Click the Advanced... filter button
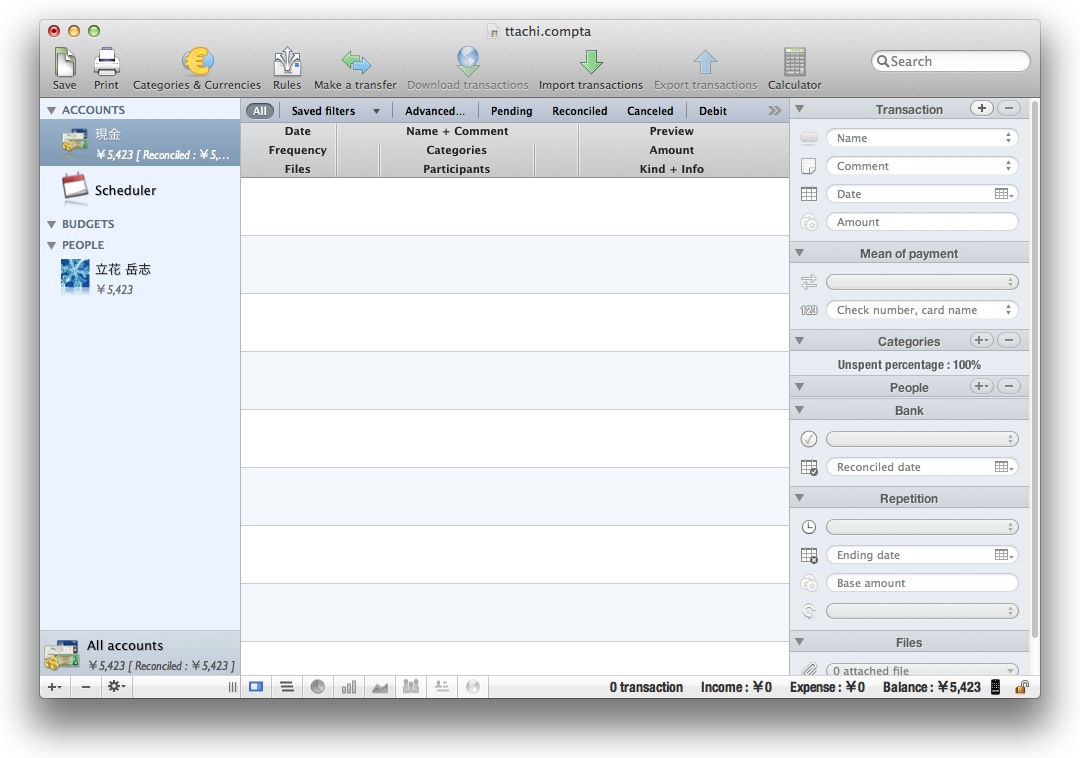The height and width of the screenshot is (758, 1080). coord(434,111)
